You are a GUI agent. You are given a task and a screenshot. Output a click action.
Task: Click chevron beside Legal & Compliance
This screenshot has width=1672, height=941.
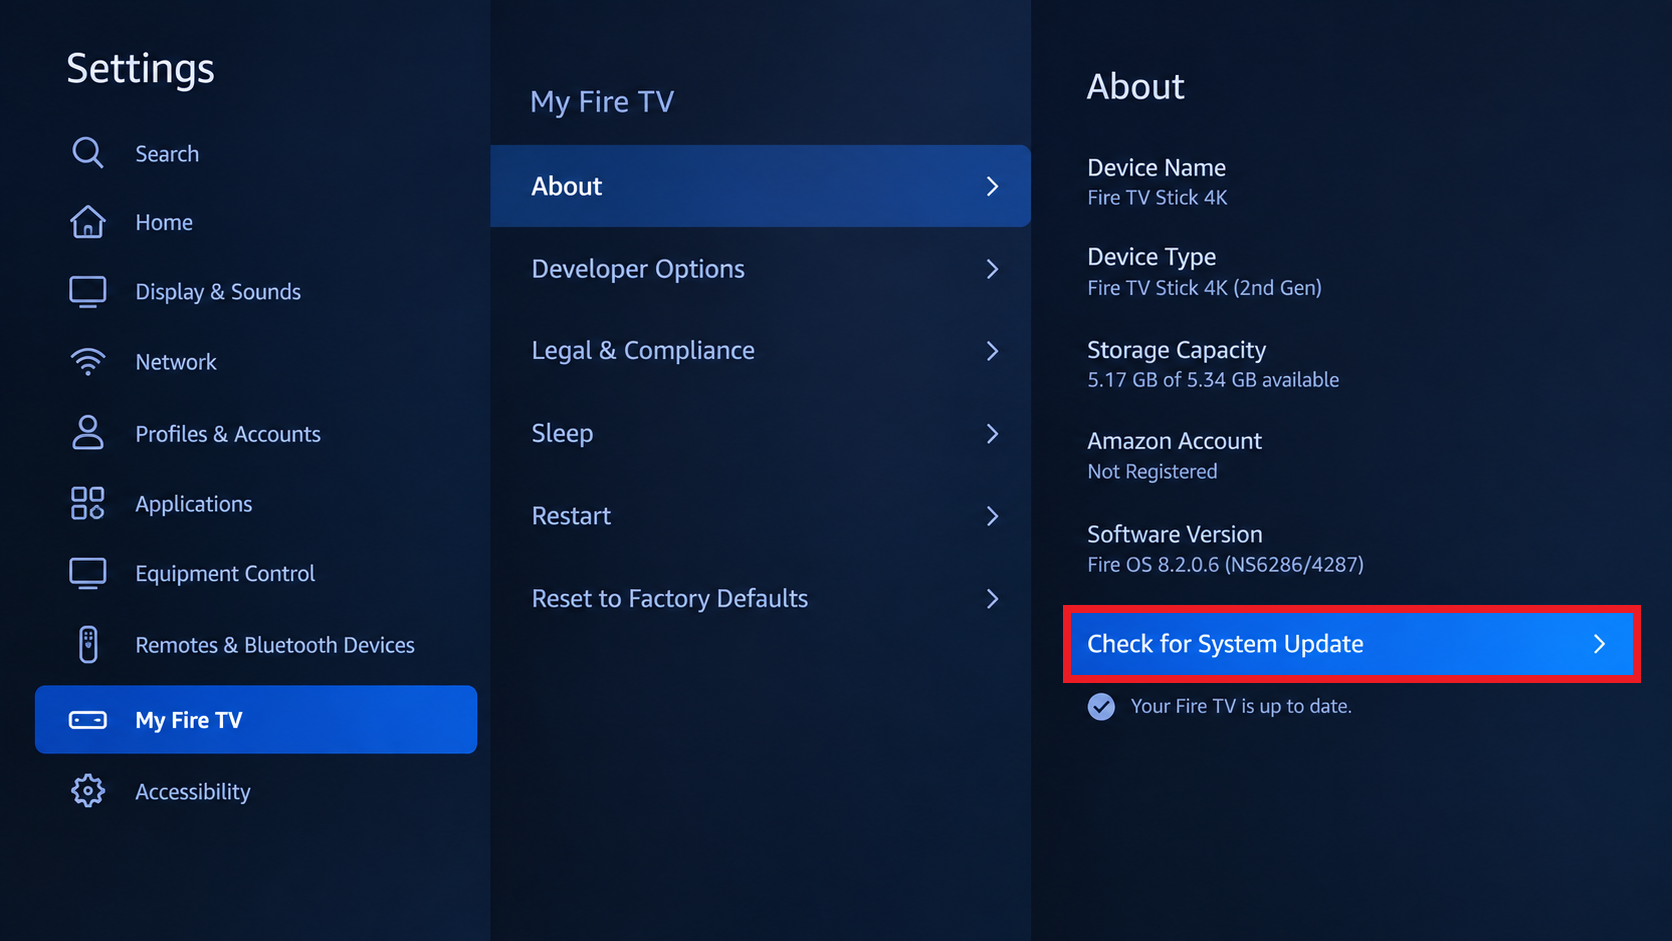[992, 351]
